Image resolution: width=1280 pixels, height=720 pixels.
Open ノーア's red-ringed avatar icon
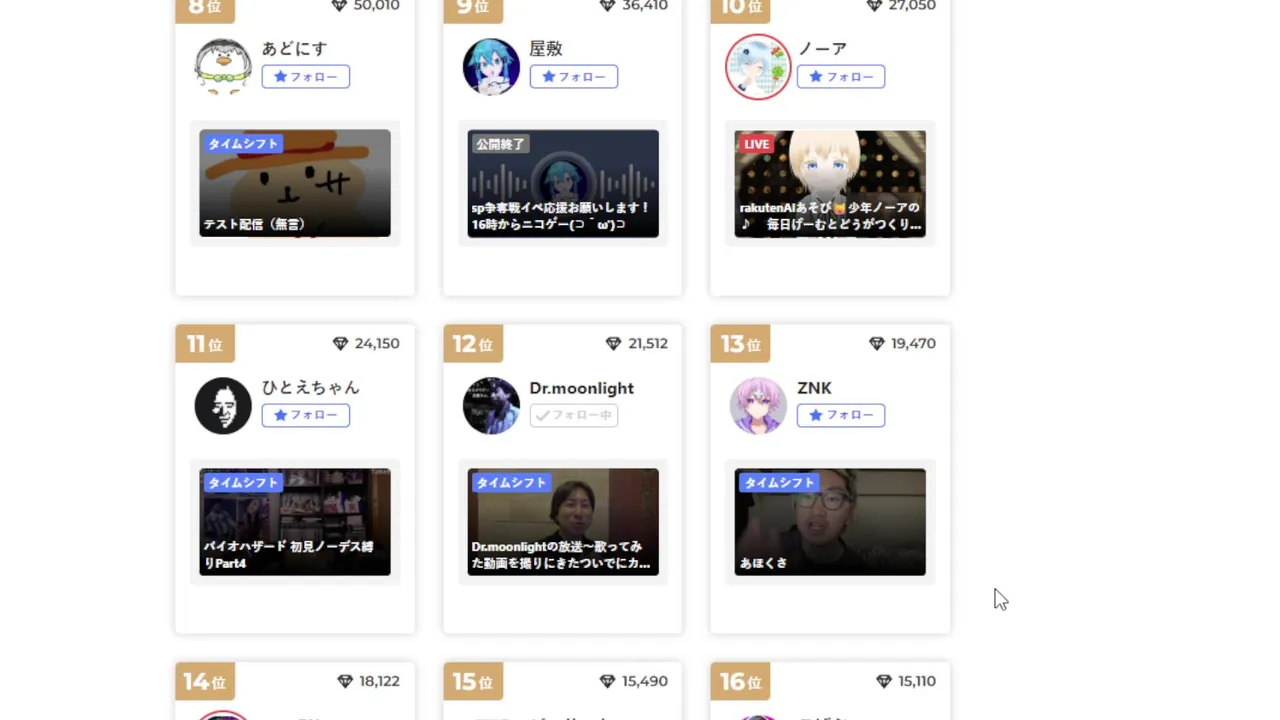tap(758, 67)
